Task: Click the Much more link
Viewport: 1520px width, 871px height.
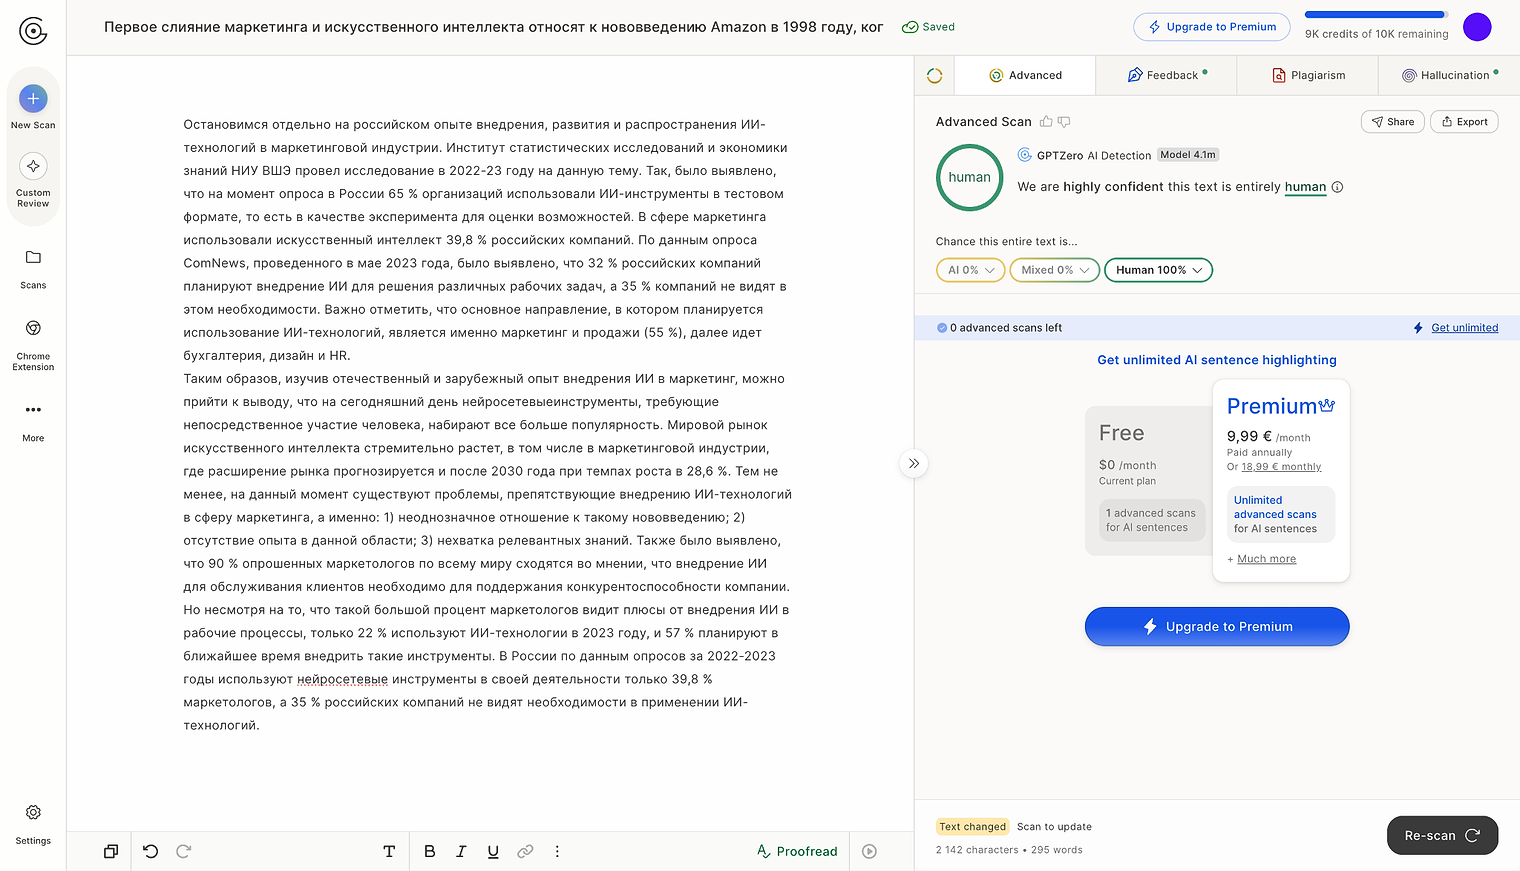Action: click(1267, 559)
